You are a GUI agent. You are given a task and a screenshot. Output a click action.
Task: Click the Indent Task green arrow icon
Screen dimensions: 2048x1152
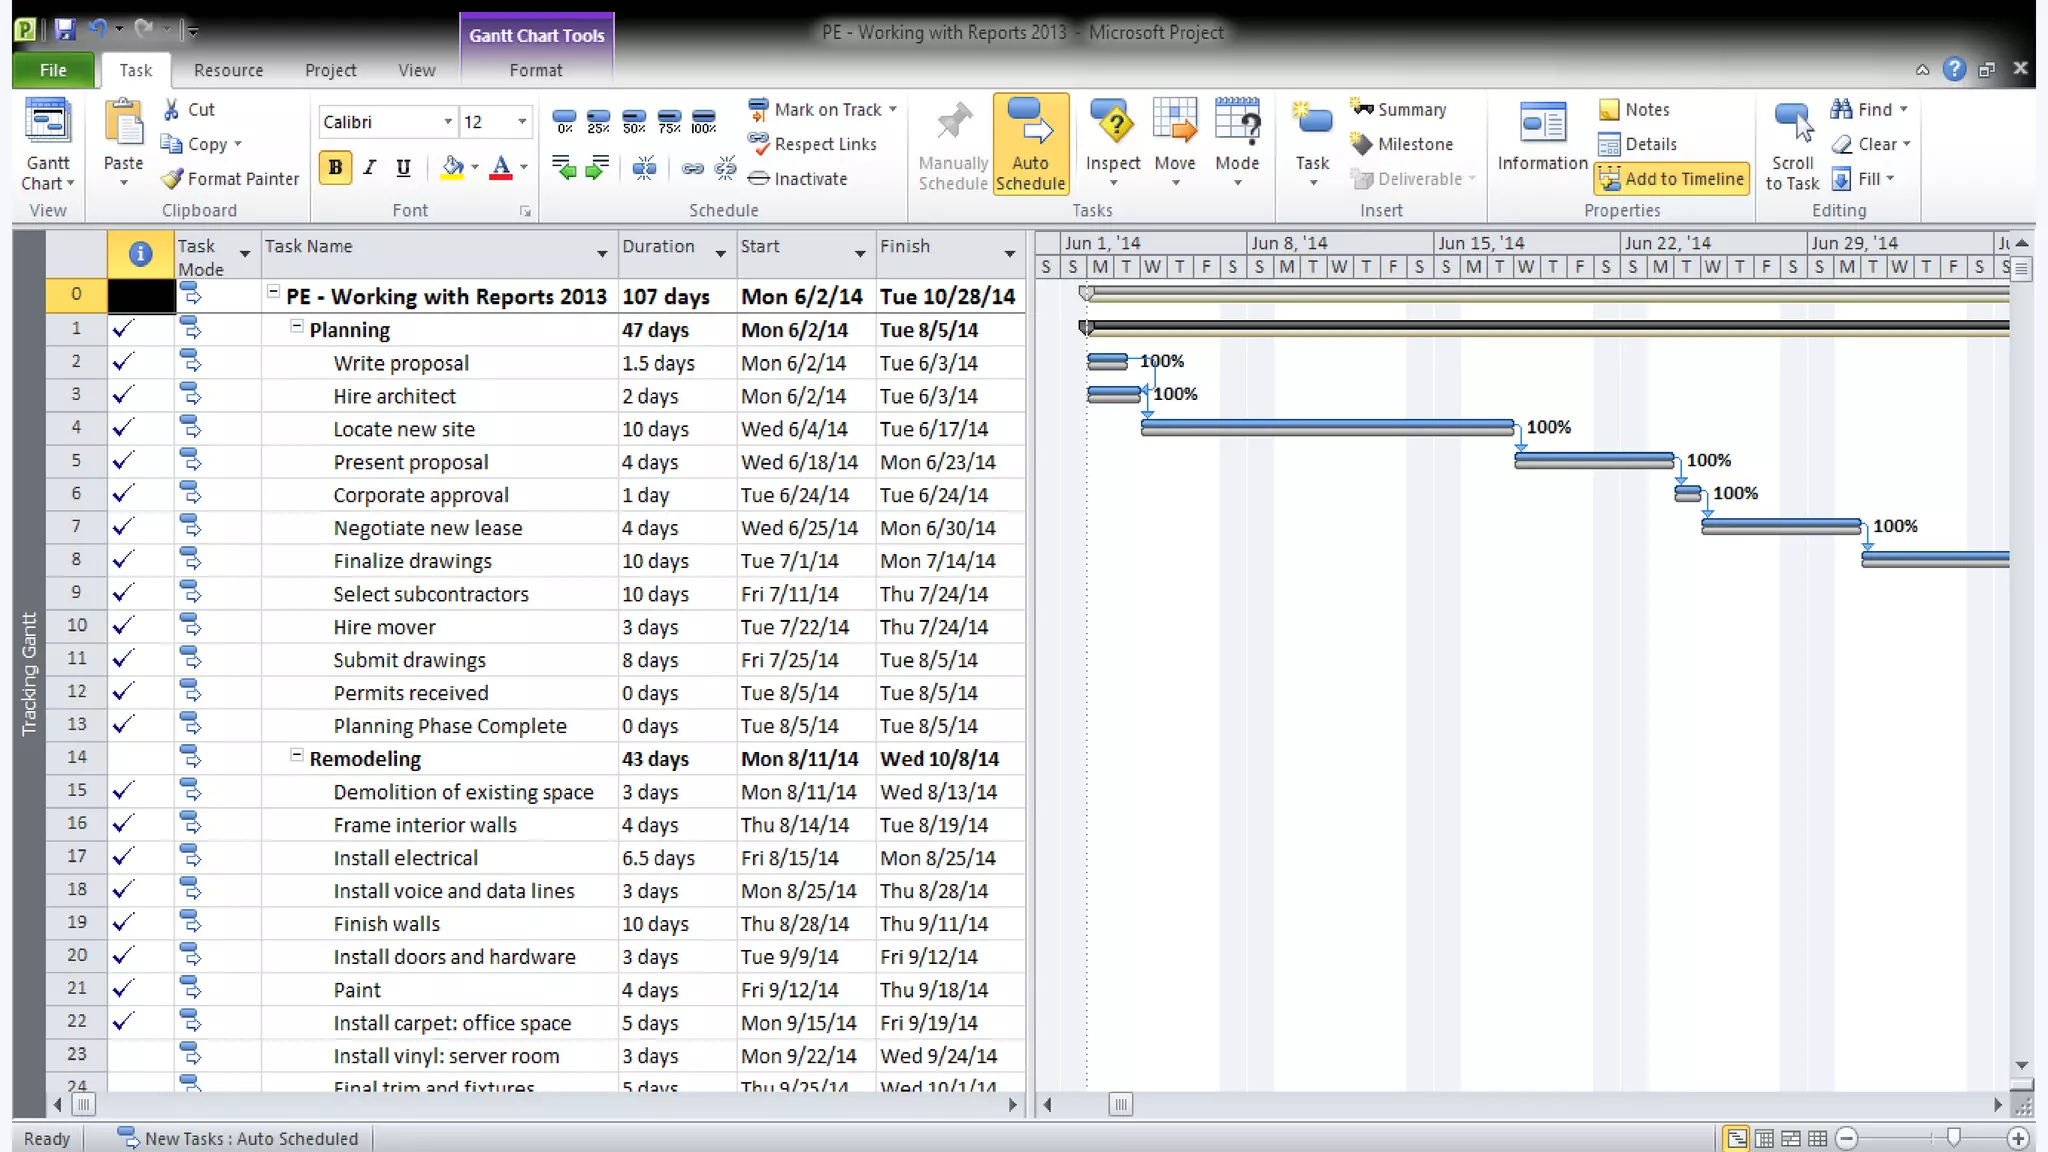[598, 168]
